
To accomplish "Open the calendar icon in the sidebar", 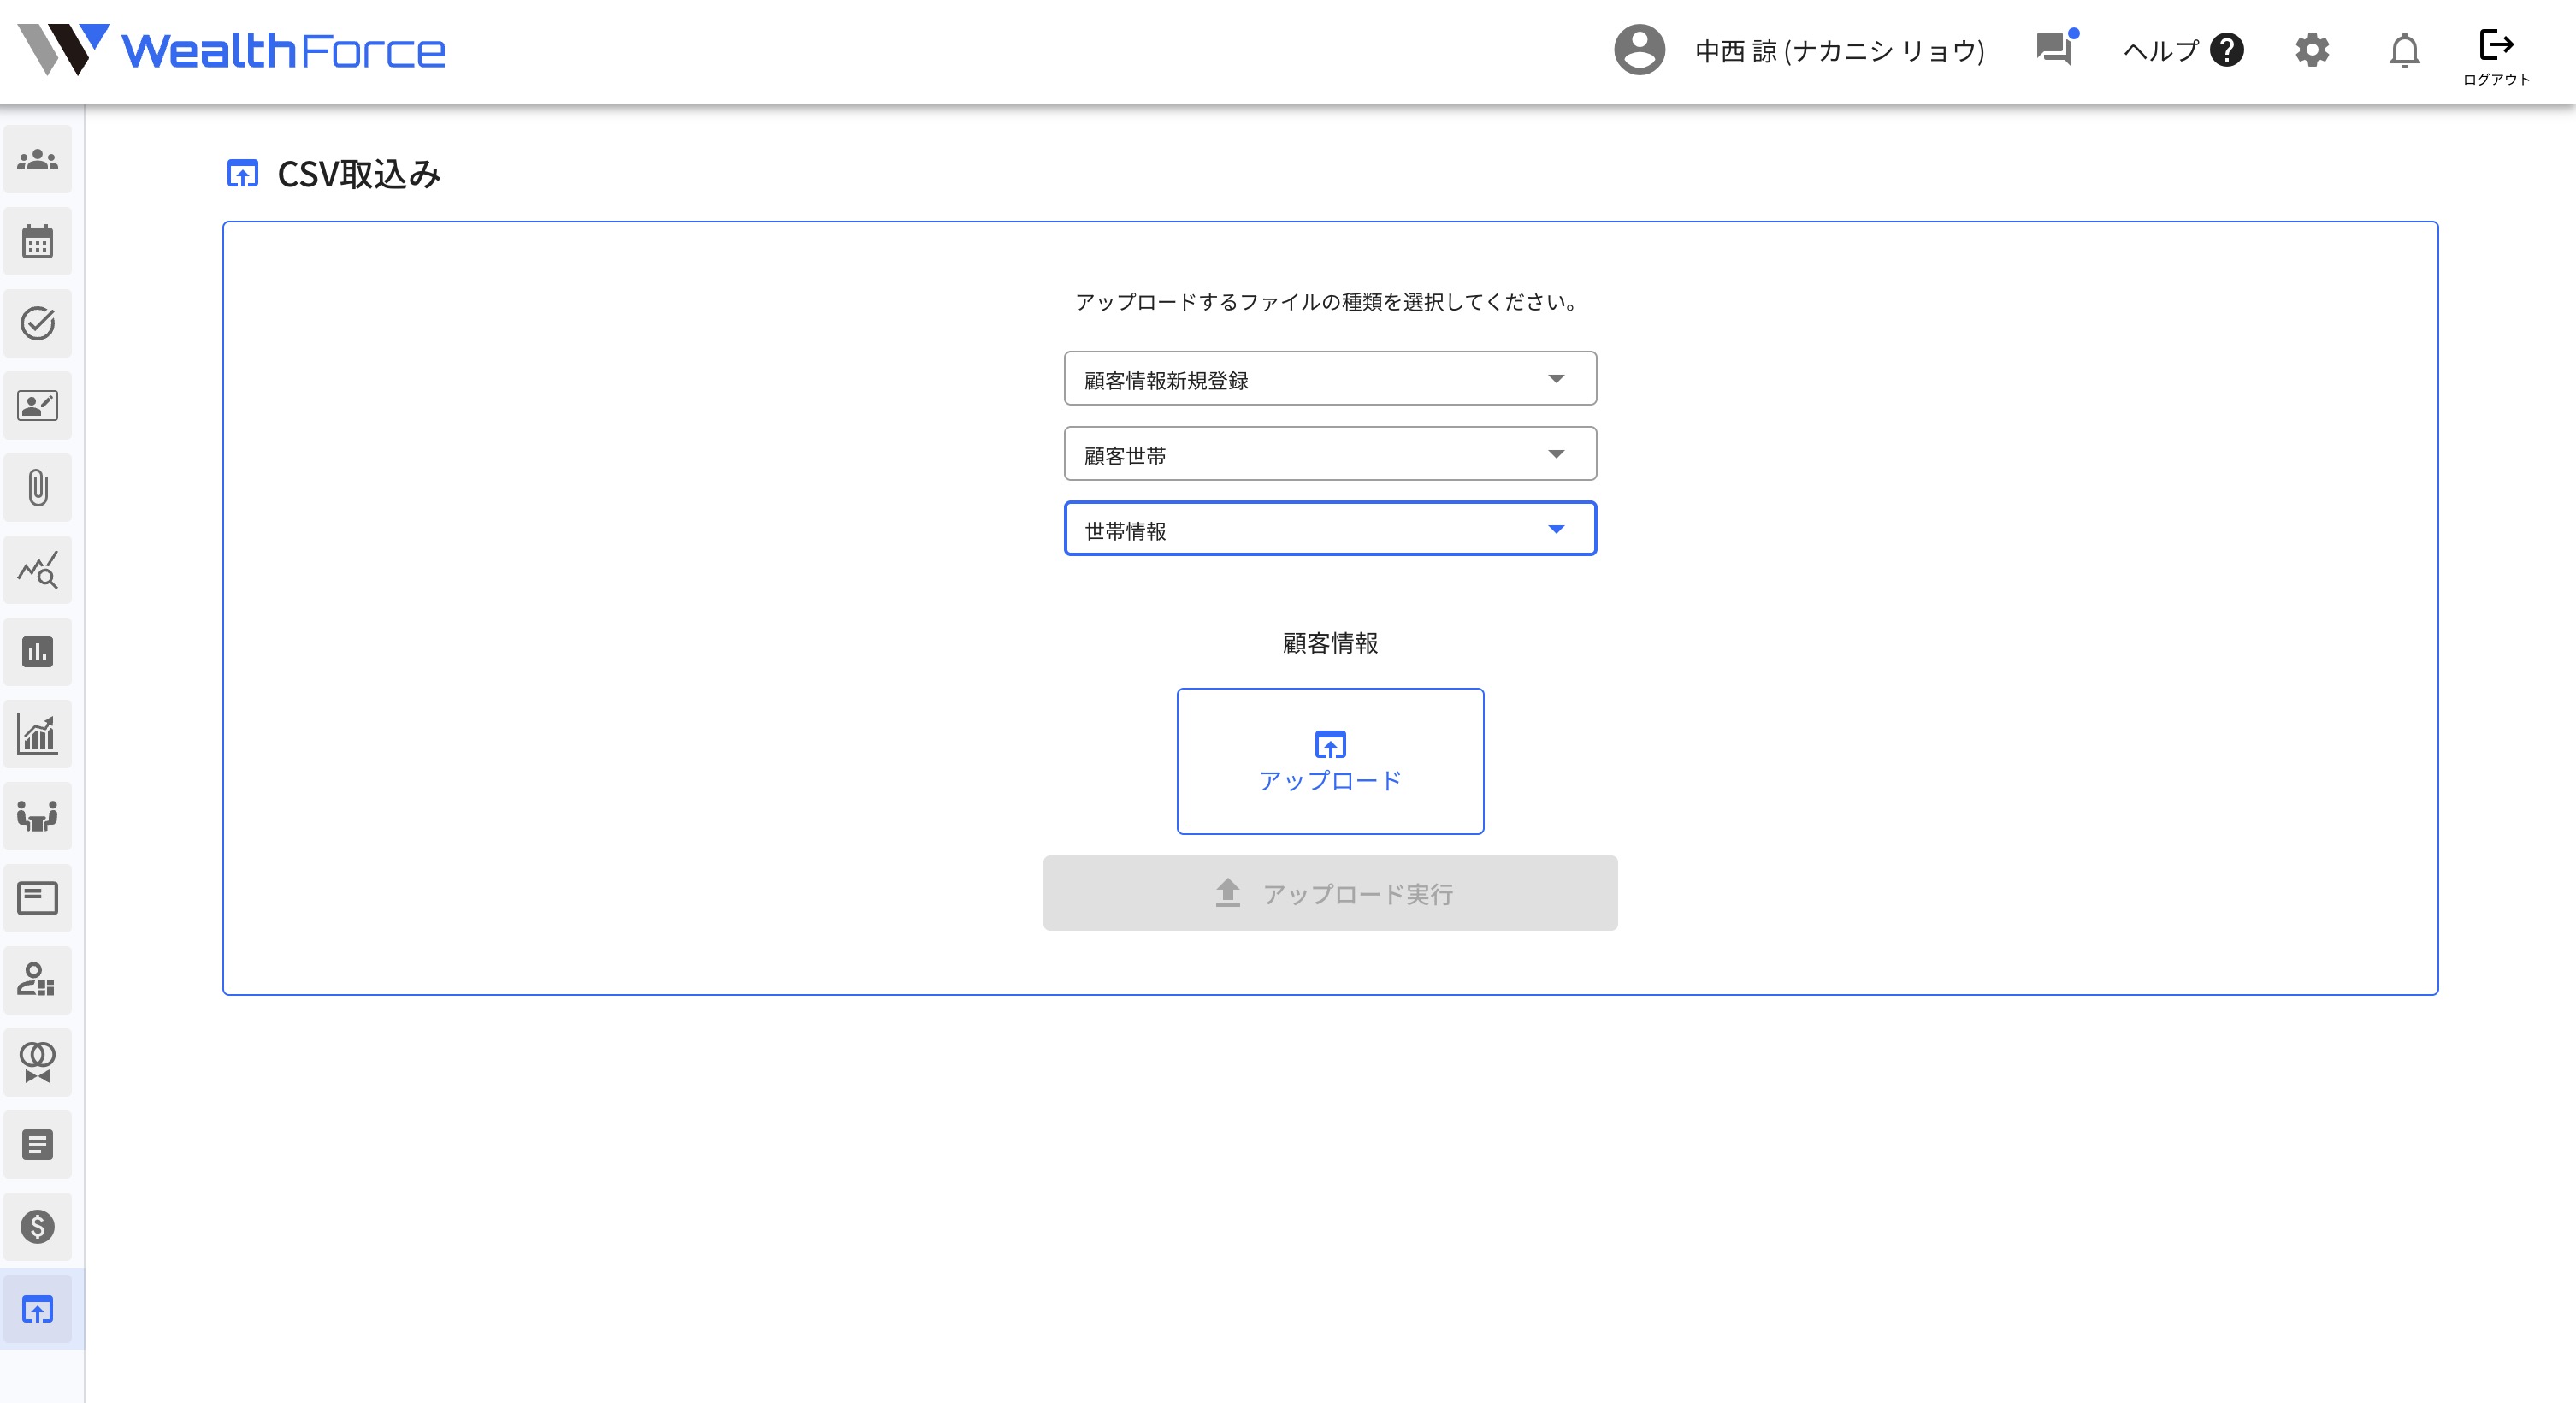I will (38, 240).
